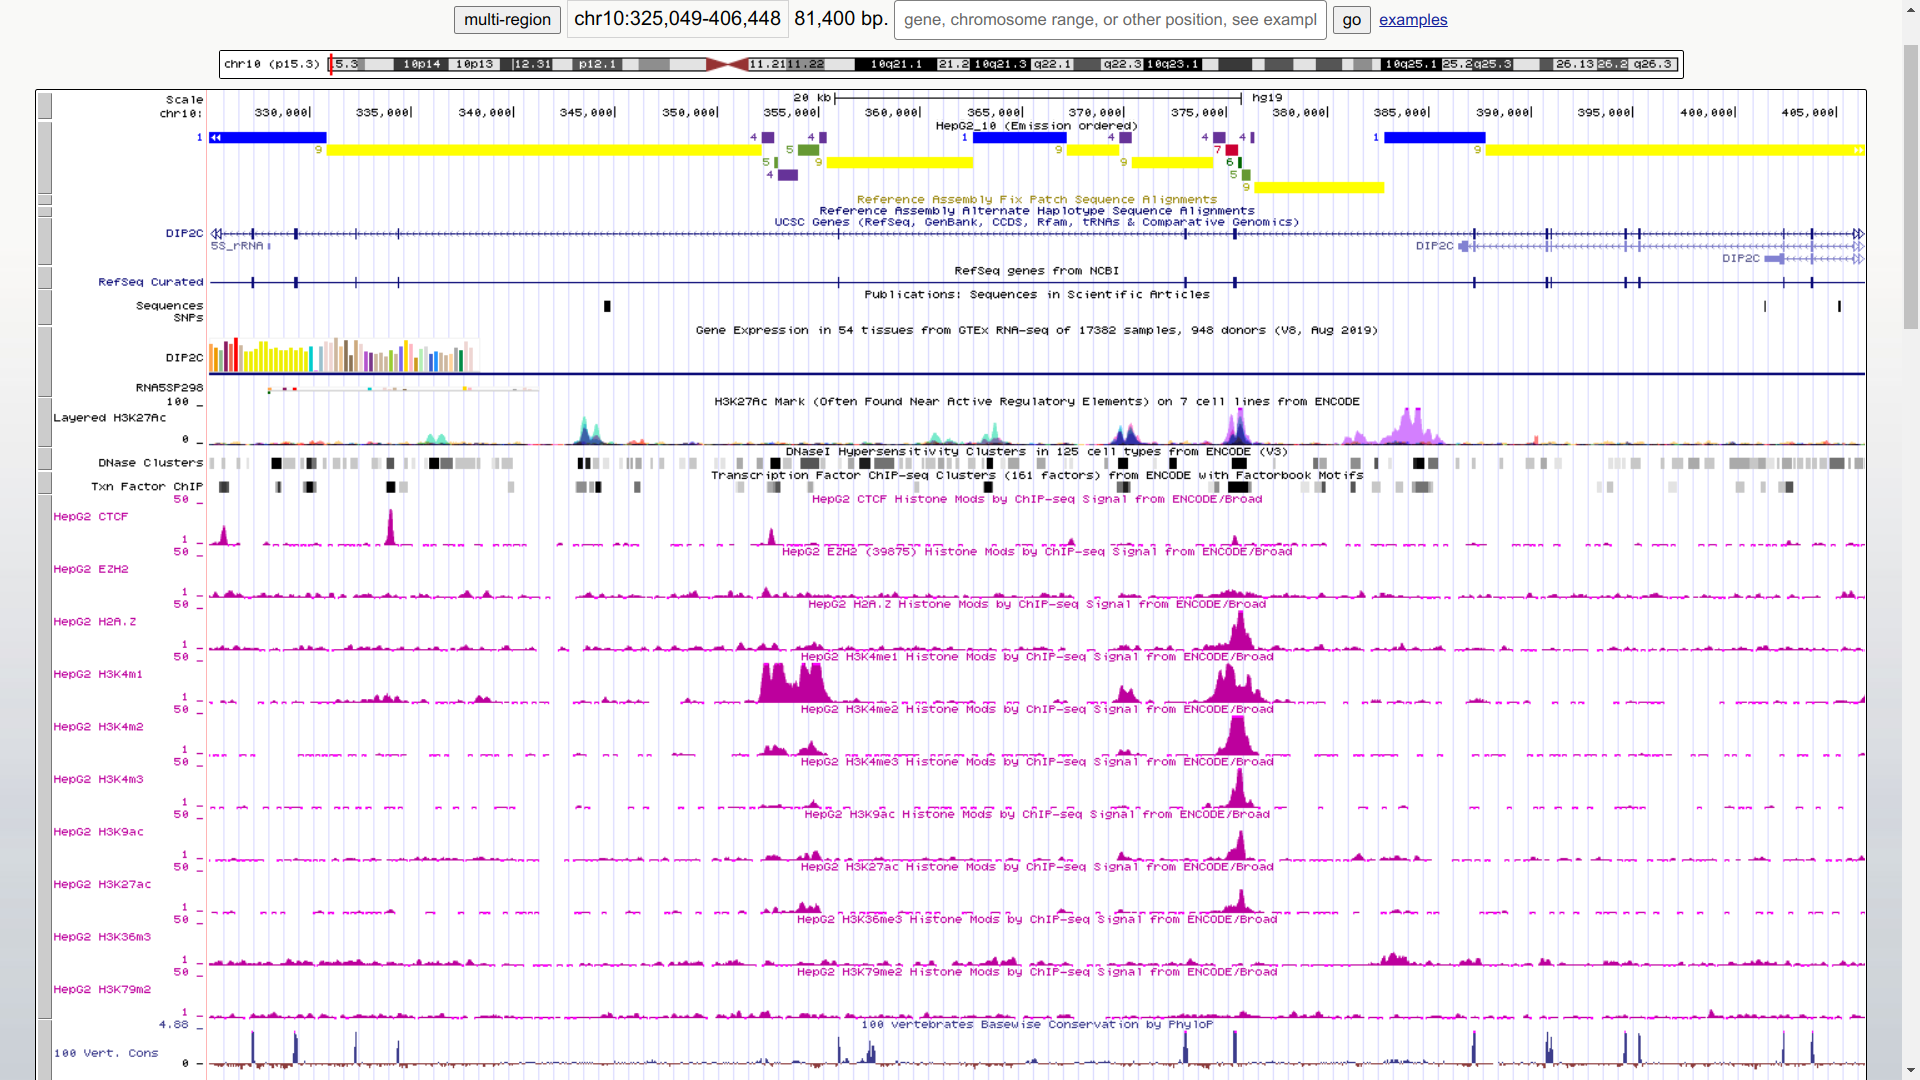The image size is (1920, 1080).
Task: Click the chr10 position range text
Action: click(x=677, y=18)
